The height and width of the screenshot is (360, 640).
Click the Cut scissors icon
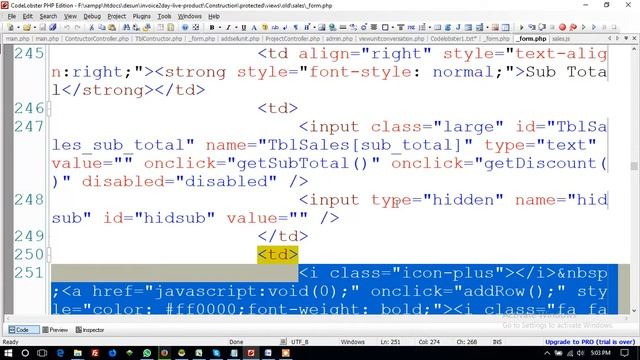tap(91, 27)
